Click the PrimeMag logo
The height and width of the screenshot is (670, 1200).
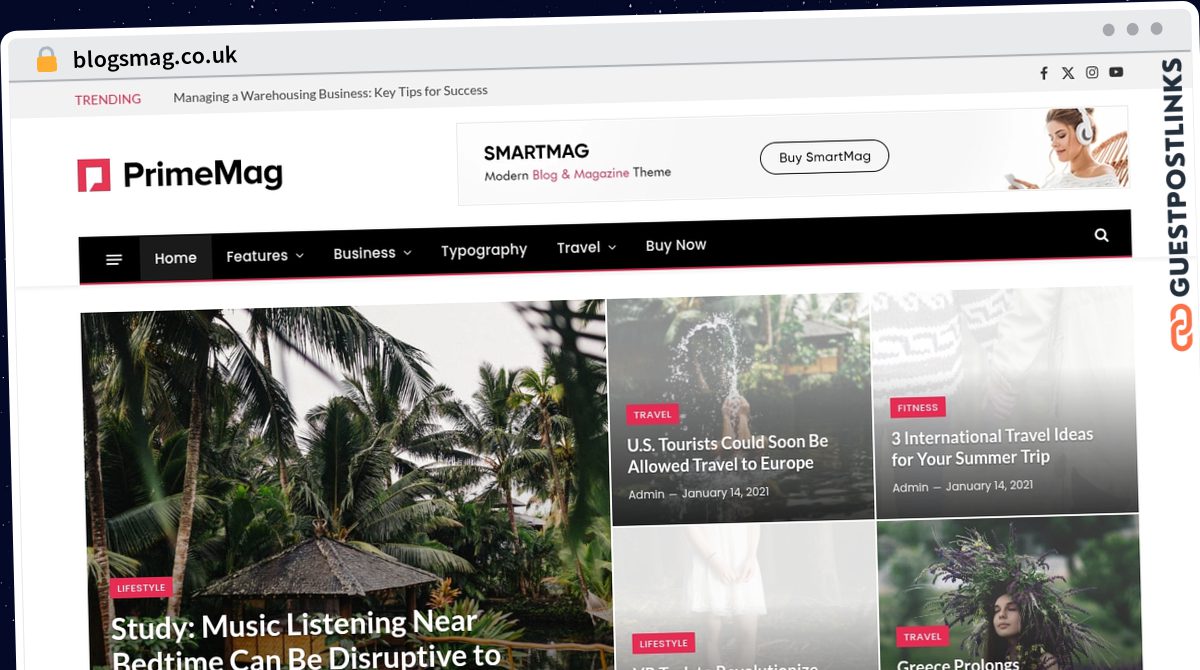pyautogui.click(x=180, y=175)
